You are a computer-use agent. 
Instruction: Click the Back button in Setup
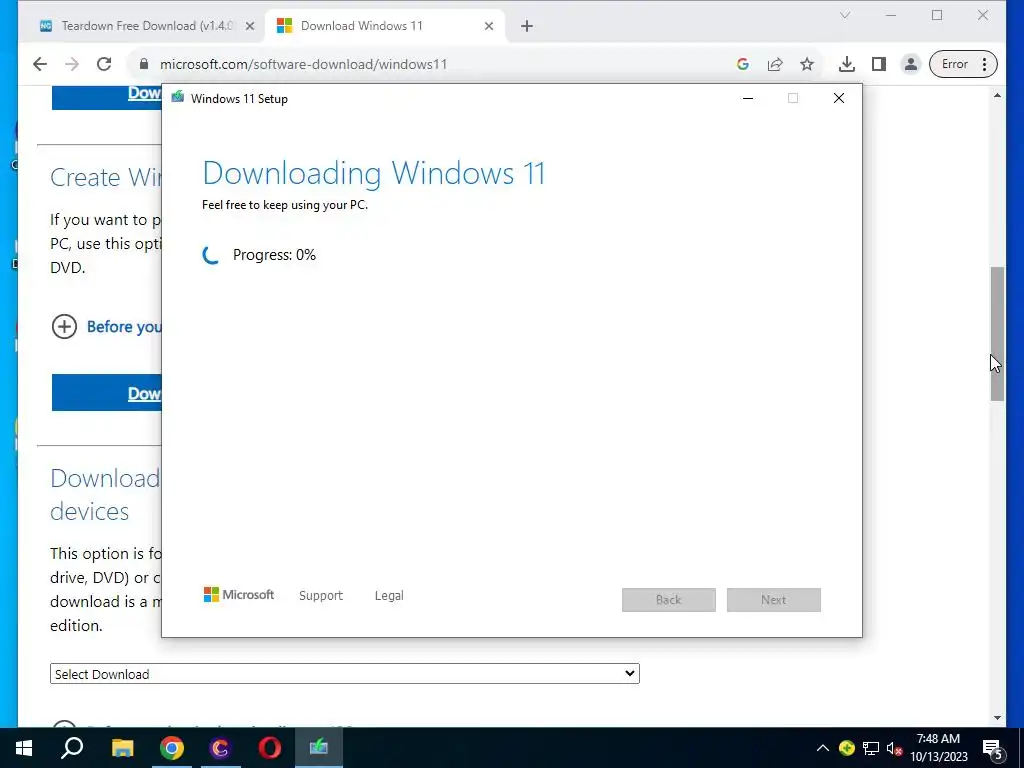(x=669, y=600)
